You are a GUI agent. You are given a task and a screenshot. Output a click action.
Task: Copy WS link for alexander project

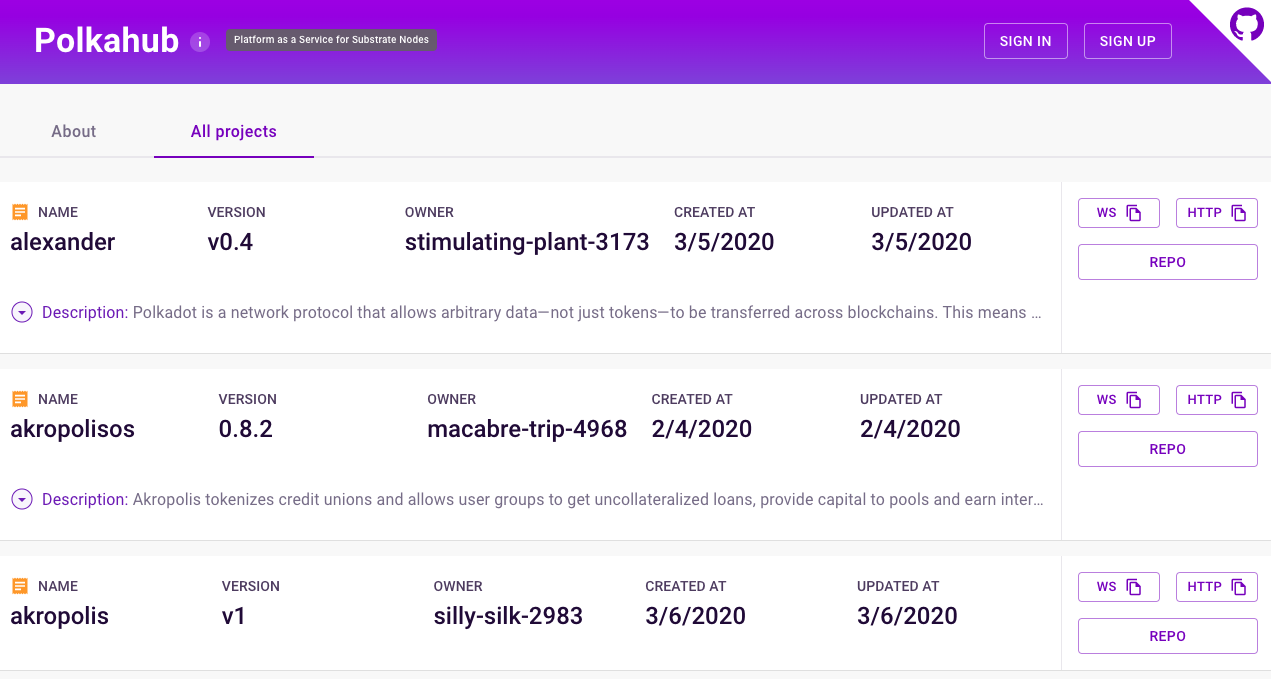click(1119, 213)
